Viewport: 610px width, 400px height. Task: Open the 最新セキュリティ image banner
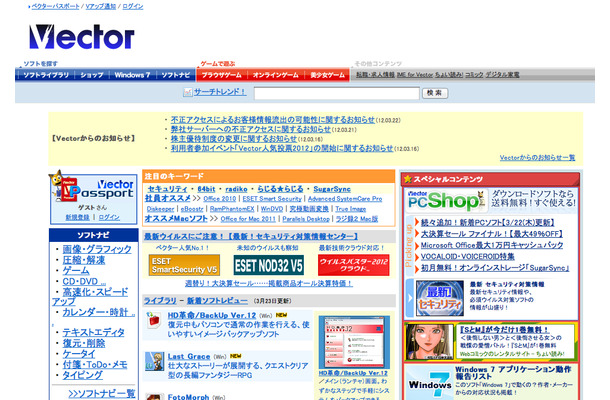tap(440, 298)
